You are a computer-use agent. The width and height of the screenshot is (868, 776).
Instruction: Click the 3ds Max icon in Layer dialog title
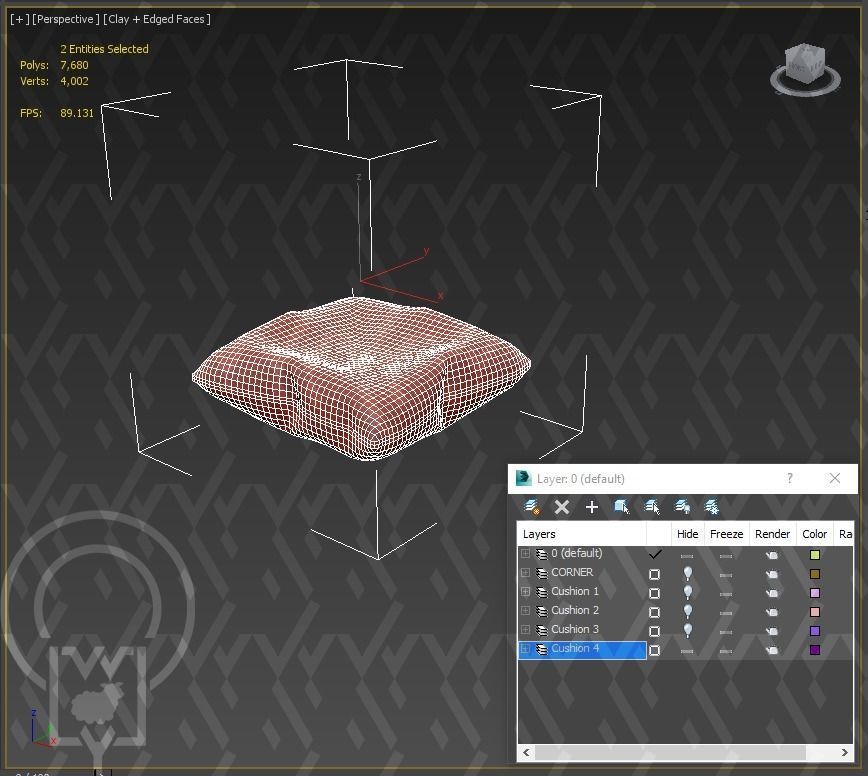[523, 478]
